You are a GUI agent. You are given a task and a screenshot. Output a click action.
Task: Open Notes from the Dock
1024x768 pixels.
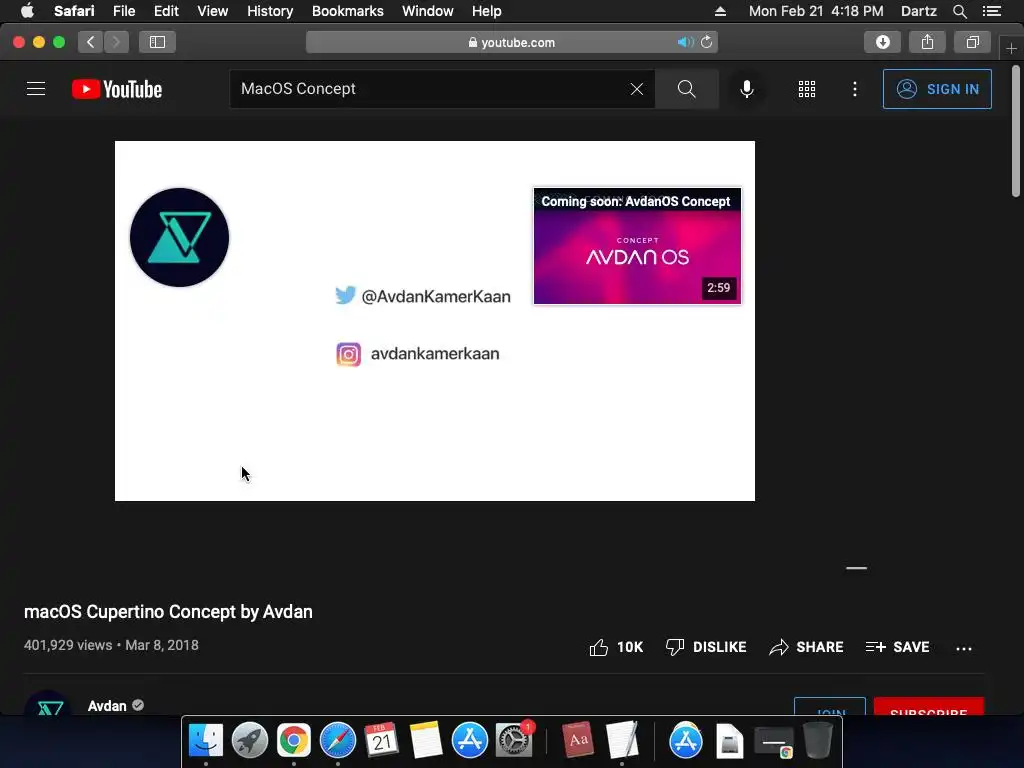pos(426,740)
